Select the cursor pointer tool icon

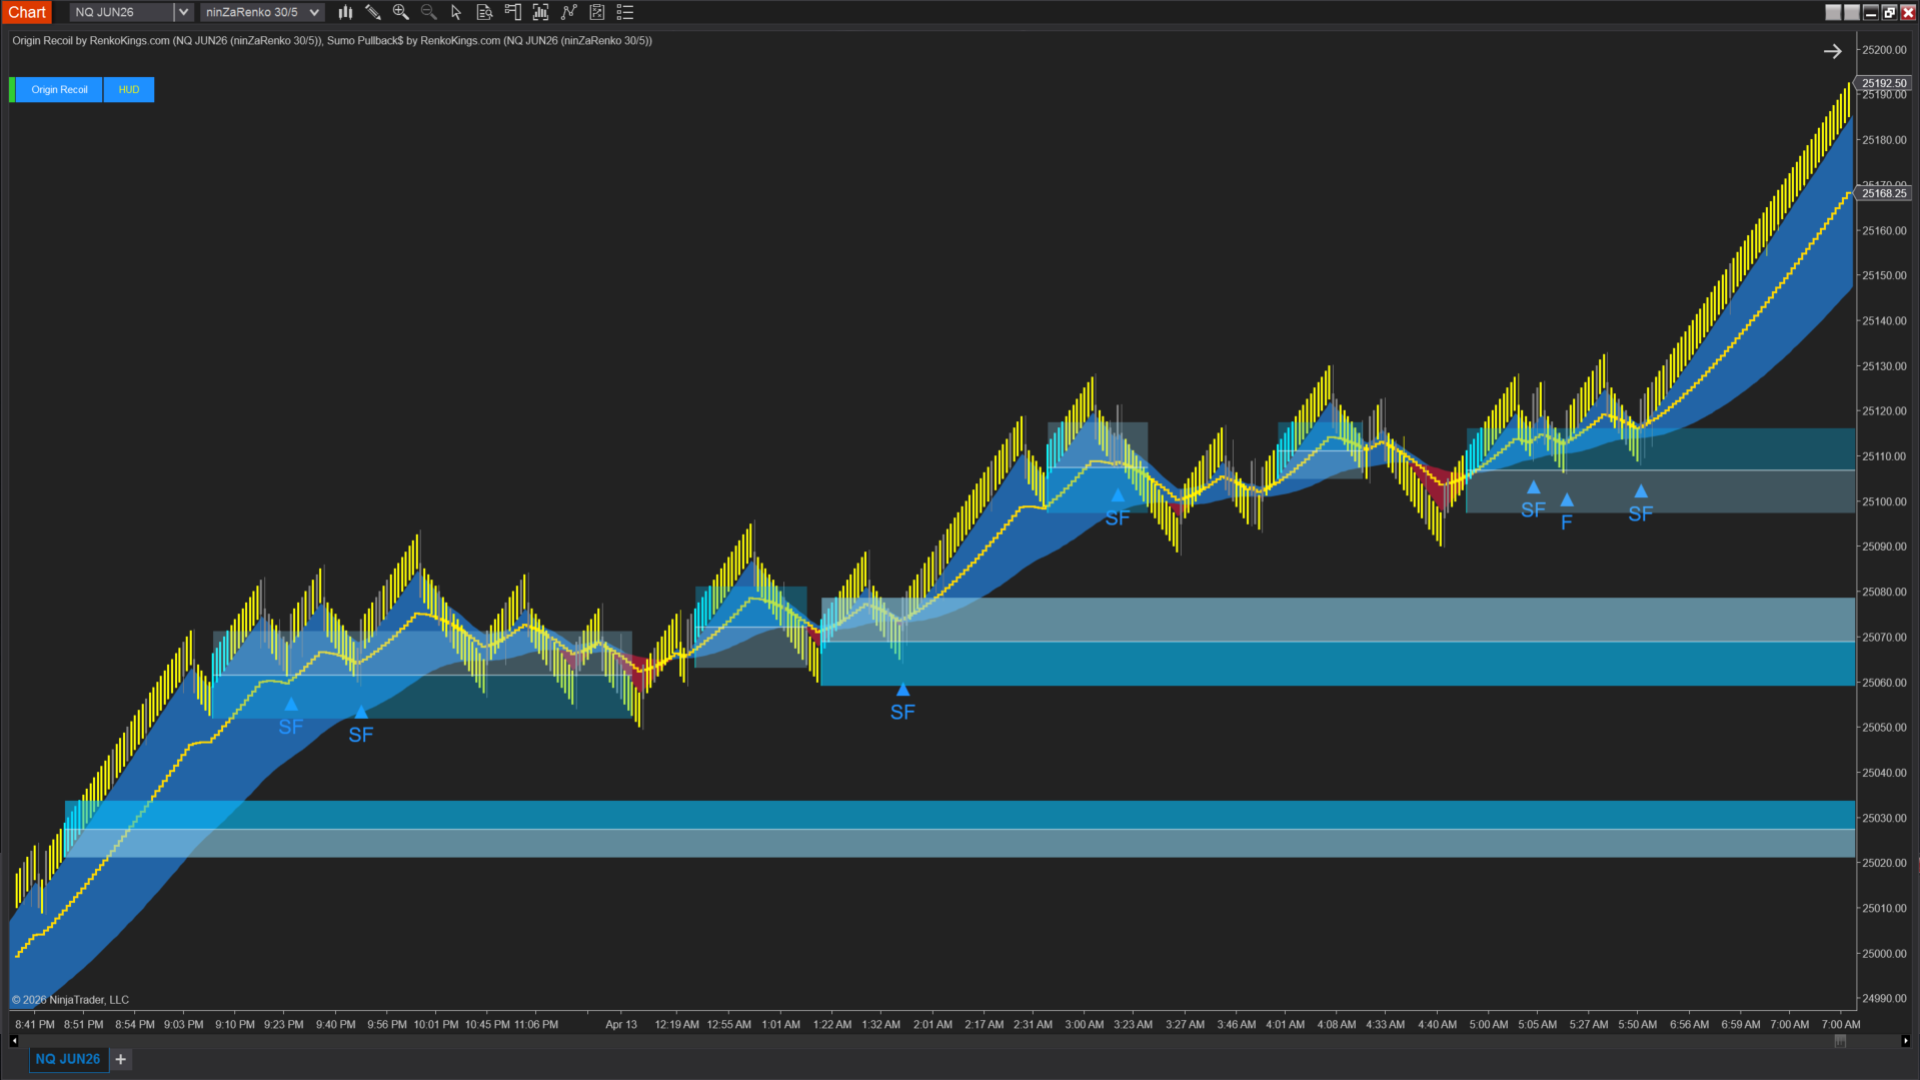coord(456,12)
